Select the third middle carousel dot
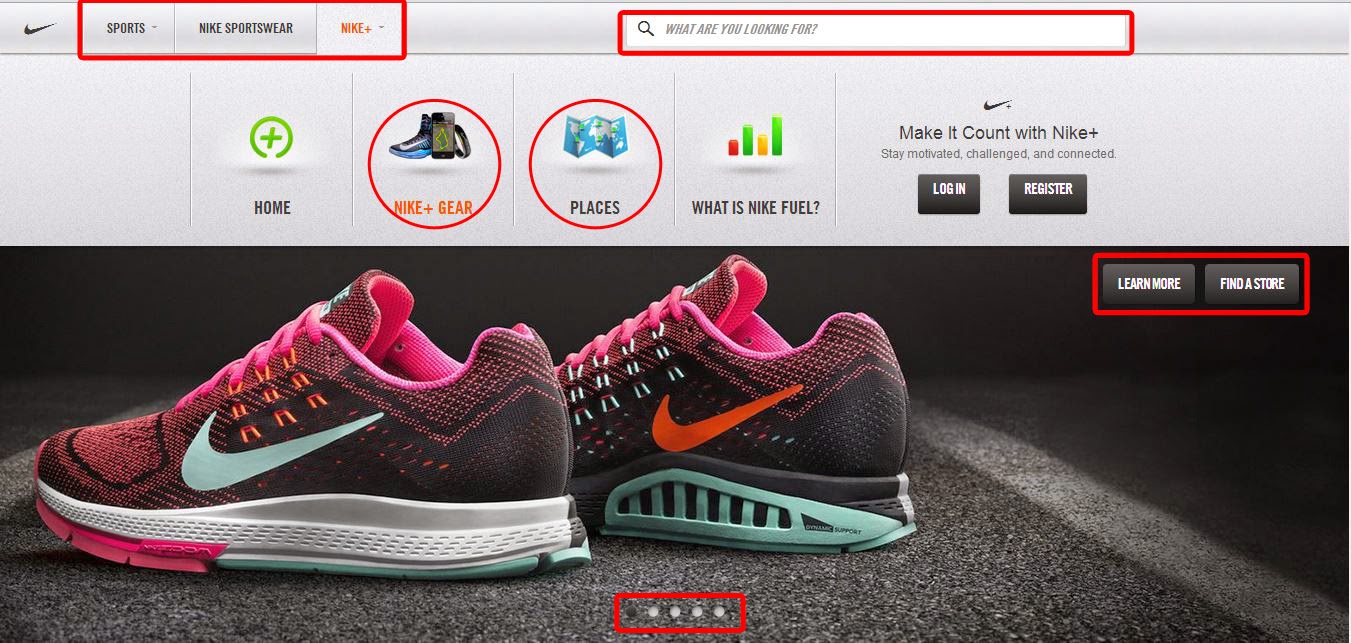The image size is (1351, 643). tap(675, 610)
